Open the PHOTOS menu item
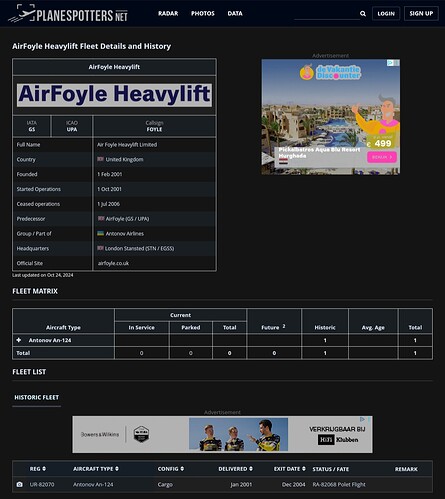This screenshot has height=499, width=445. 203,14
